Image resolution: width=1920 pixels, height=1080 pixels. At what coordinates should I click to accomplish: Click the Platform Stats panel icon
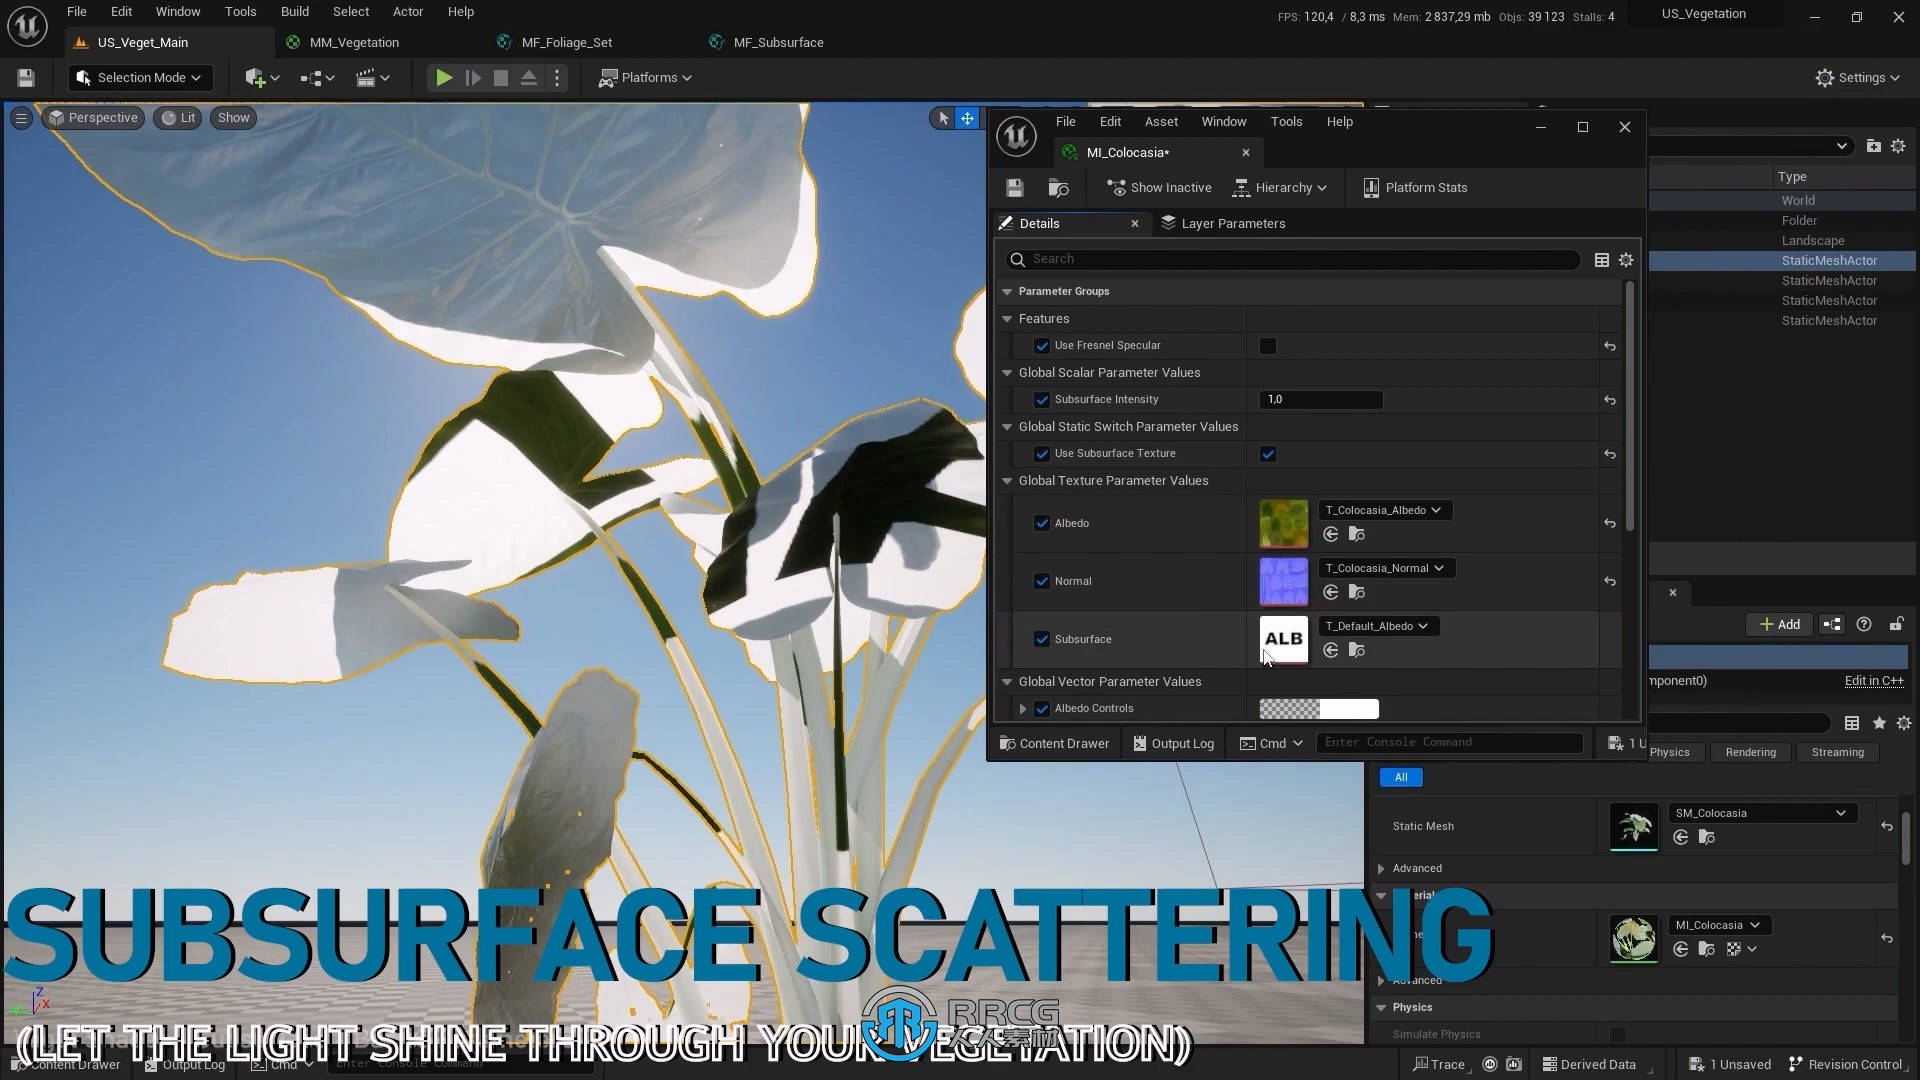point(1371,186)
